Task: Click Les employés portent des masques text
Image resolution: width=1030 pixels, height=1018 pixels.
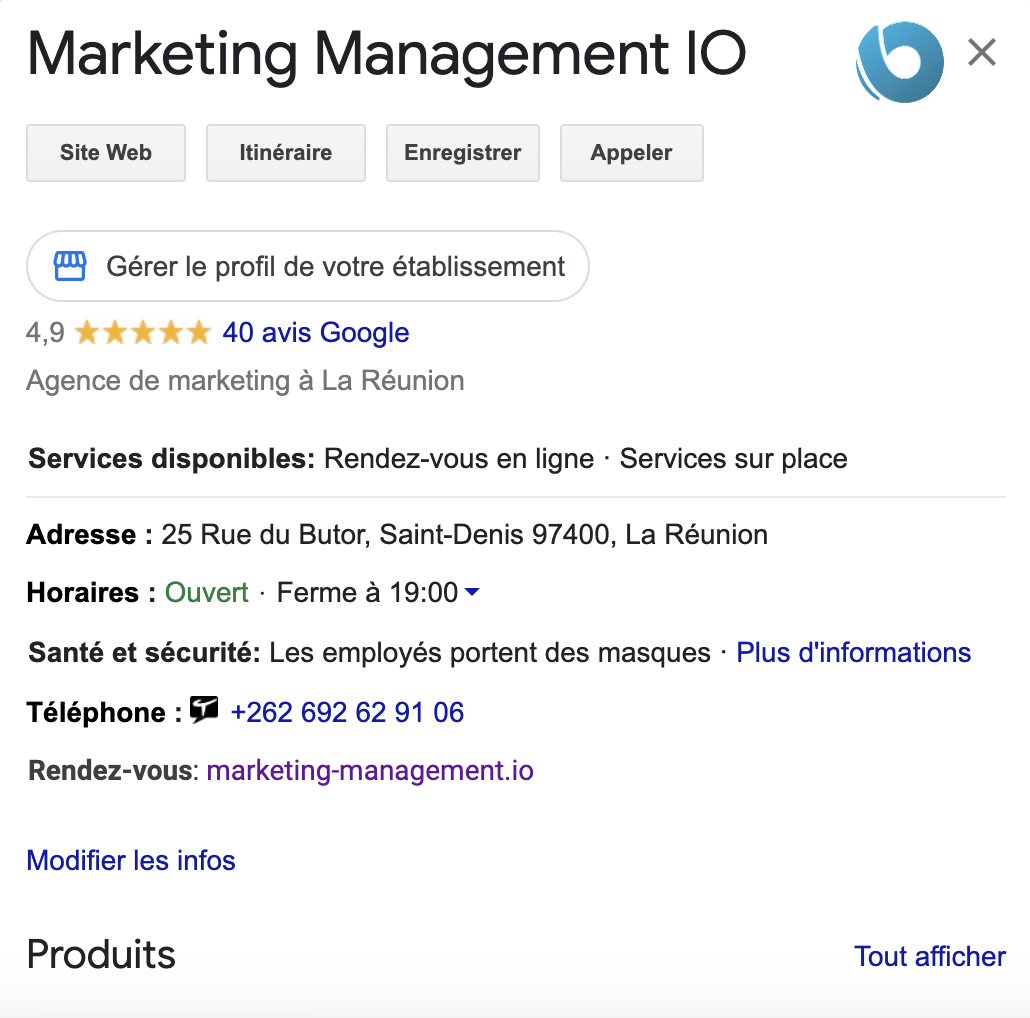Action: pos(489,653)
